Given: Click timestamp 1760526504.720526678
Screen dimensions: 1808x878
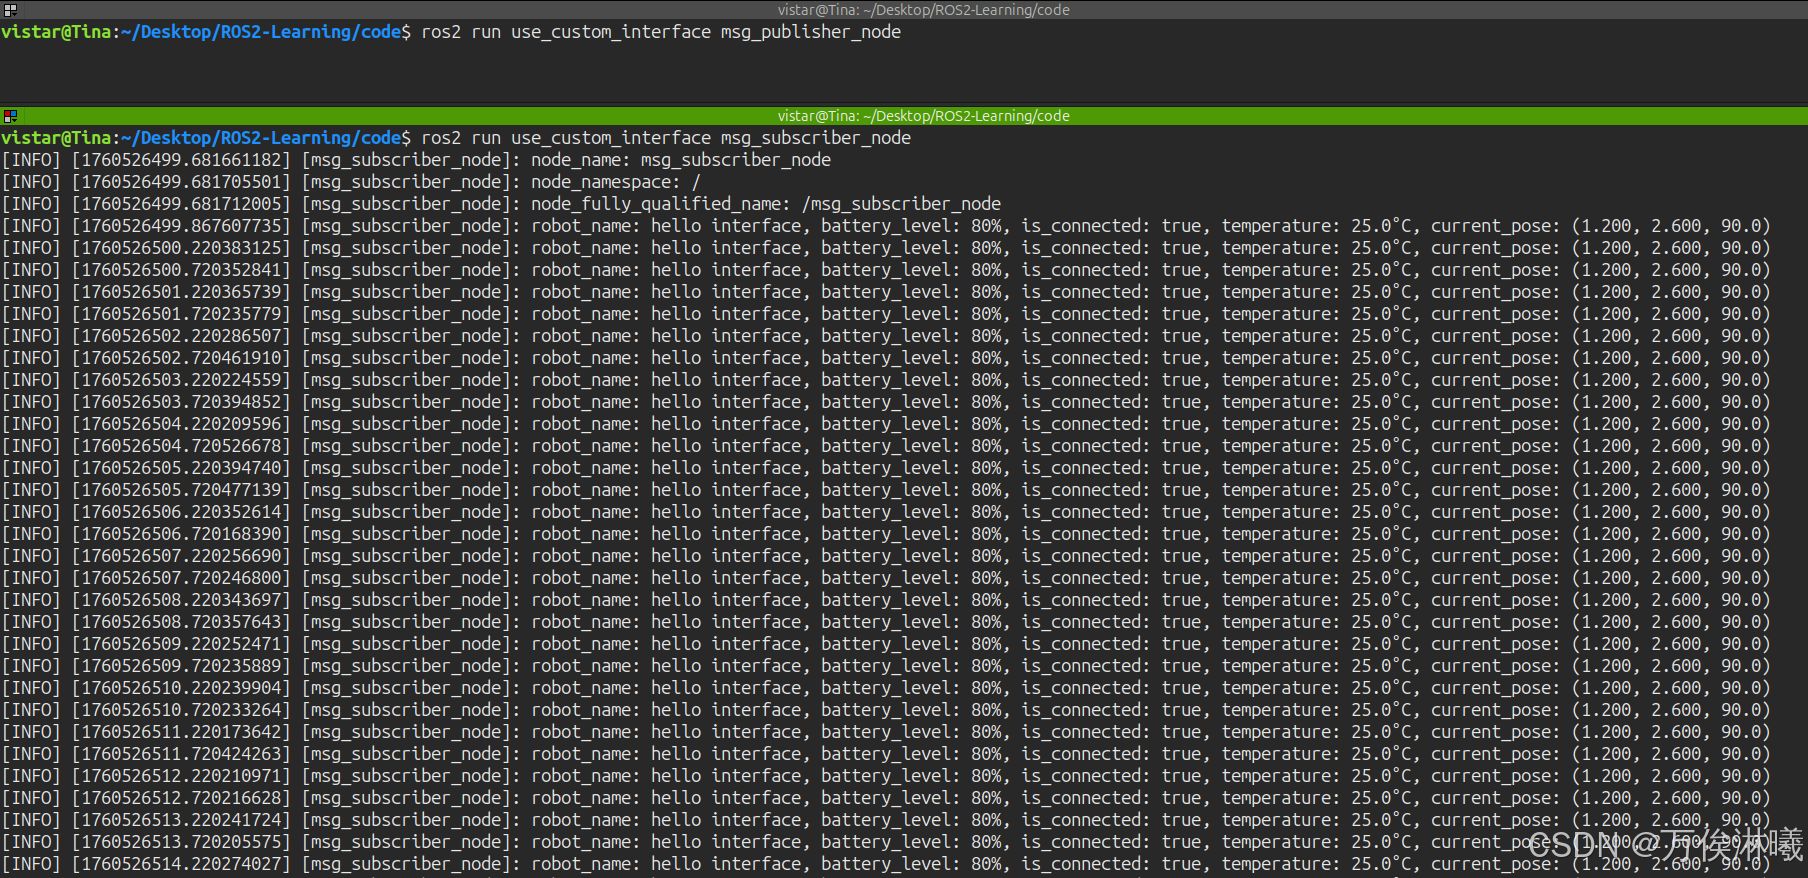Looking at the screenshot, I should click(181, 446).
